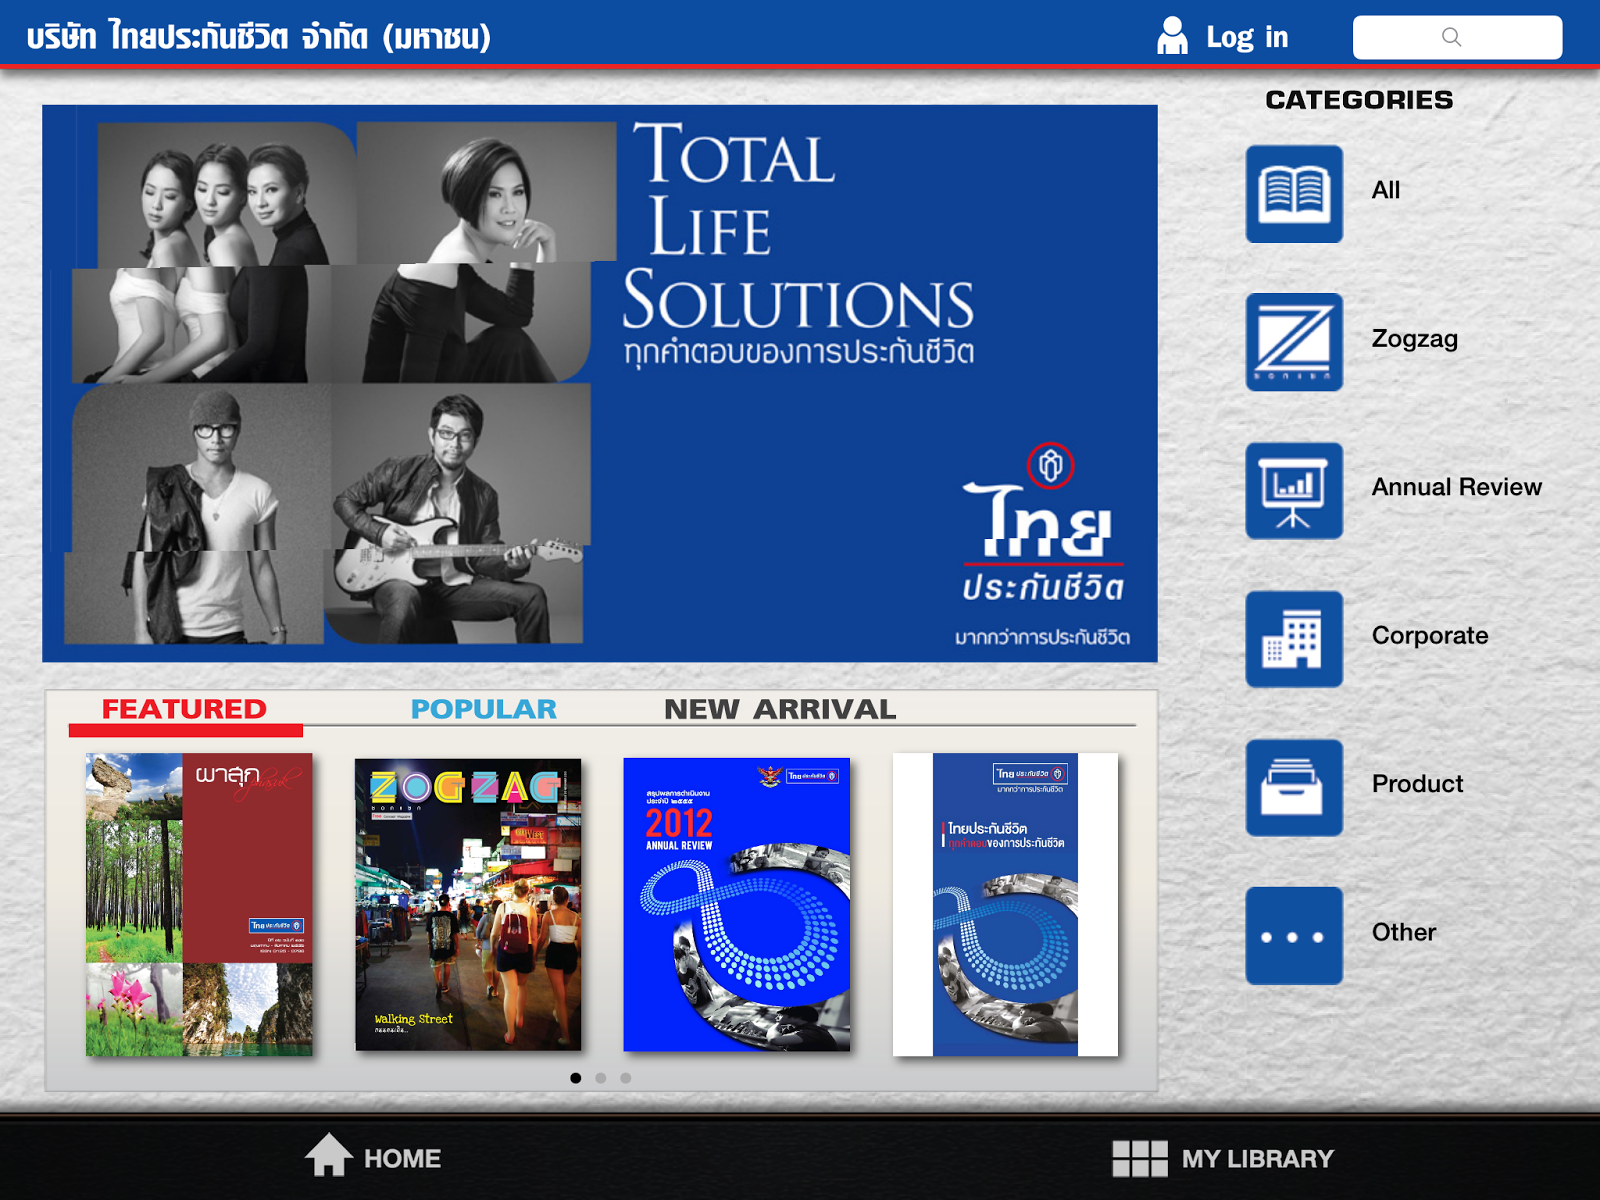
Task: Click the user profile icon beside Log in
Action: (x=1172, y=36)
